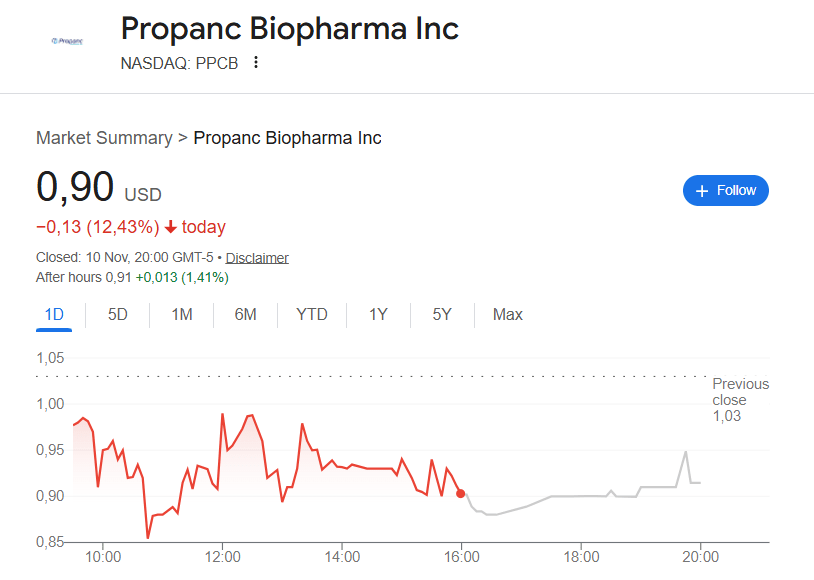This screenshot has width=814, height=580.
Task: Open the YTD chart view
Action: coord(312,314)
